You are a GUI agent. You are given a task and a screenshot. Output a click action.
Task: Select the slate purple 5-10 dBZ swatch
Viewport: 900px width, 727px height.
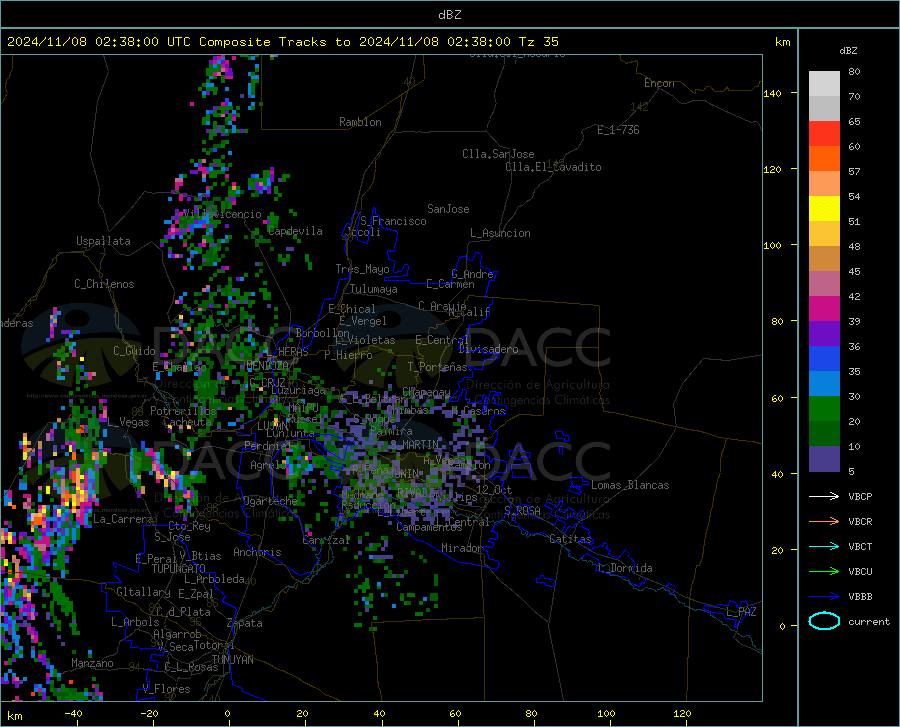(x=824, y=458)
